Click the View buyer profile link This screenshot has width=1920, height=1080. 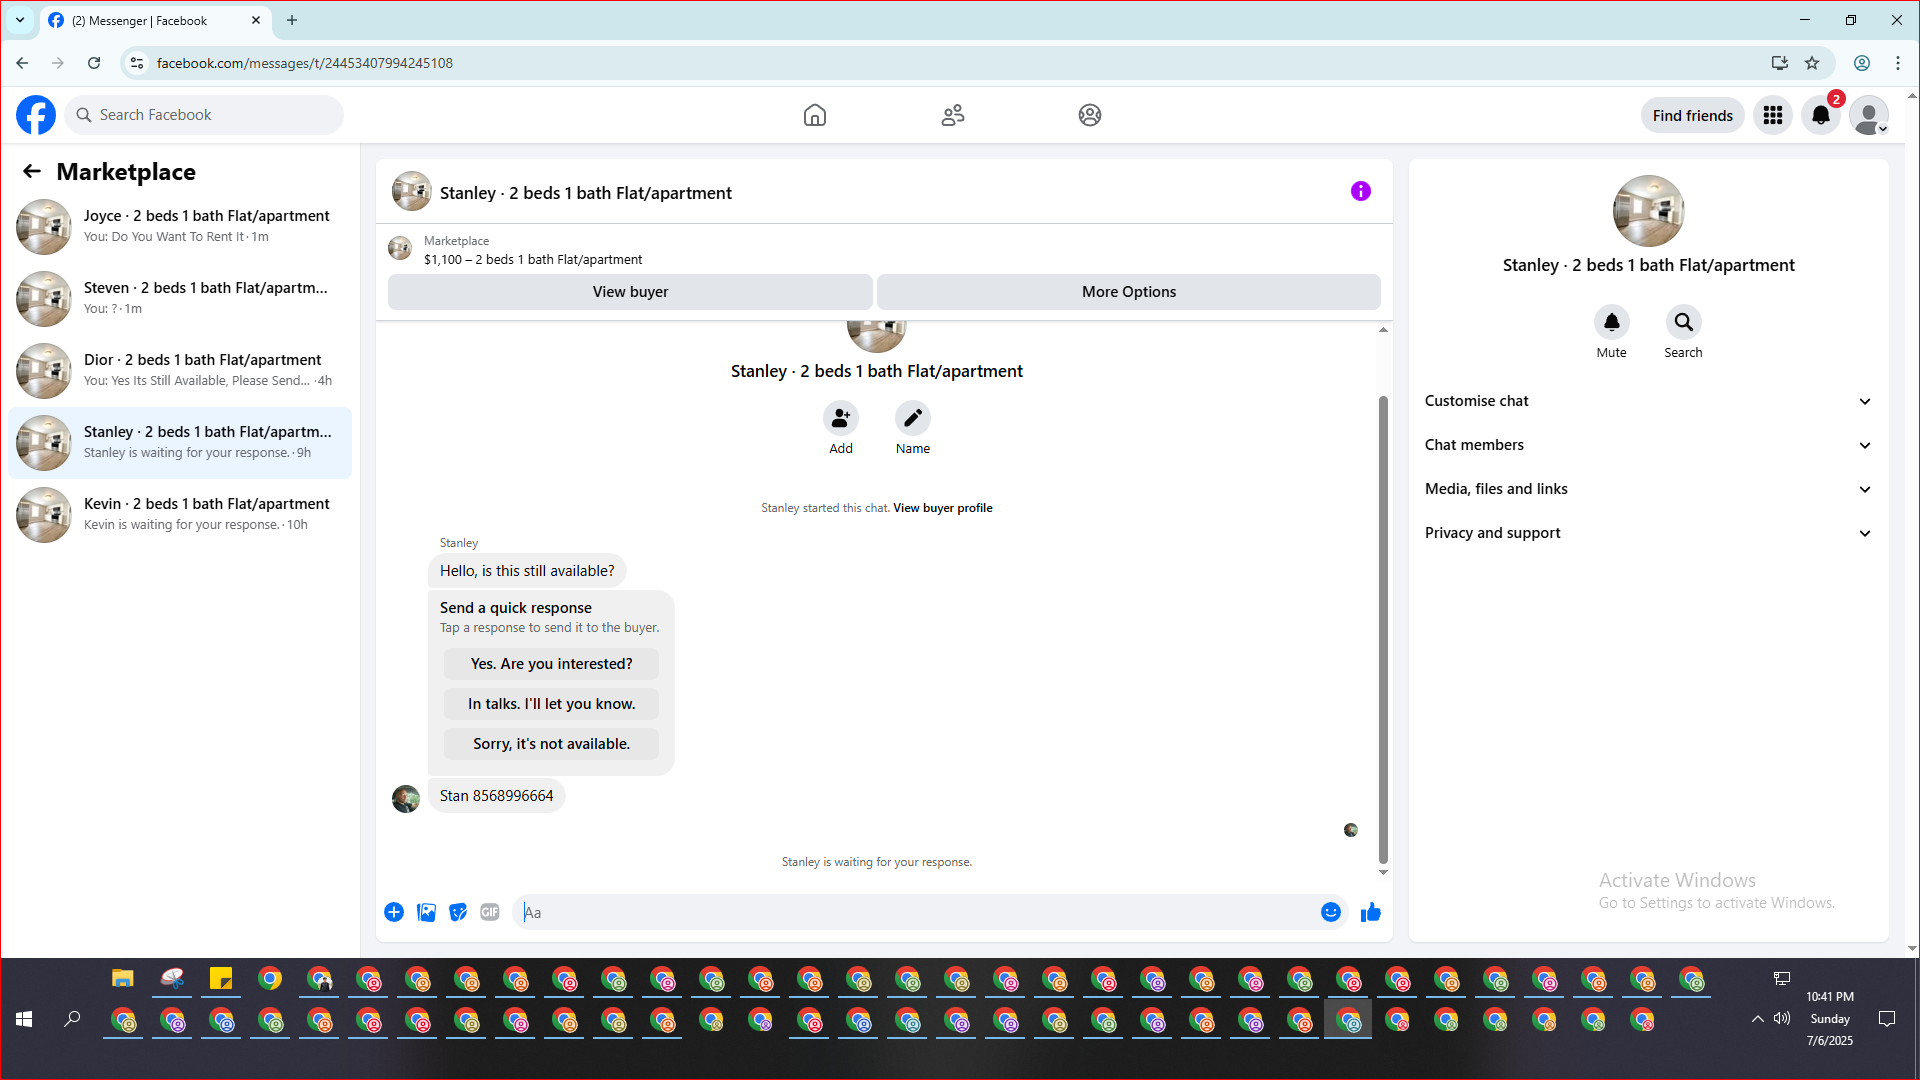click(942, 508)
